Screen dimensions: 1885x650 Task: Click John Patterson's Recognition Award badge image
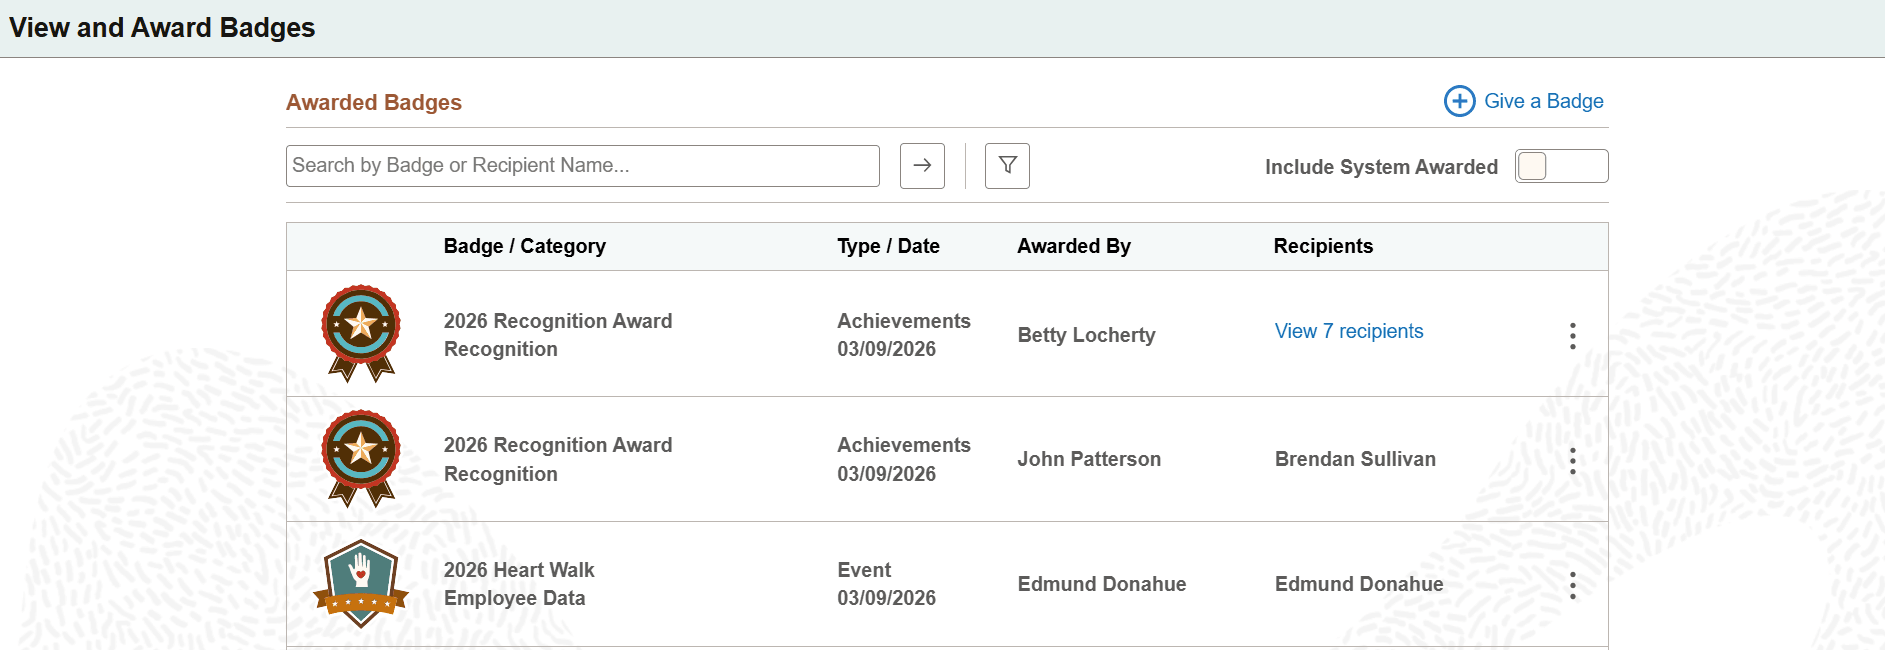(x=361, y=459)
